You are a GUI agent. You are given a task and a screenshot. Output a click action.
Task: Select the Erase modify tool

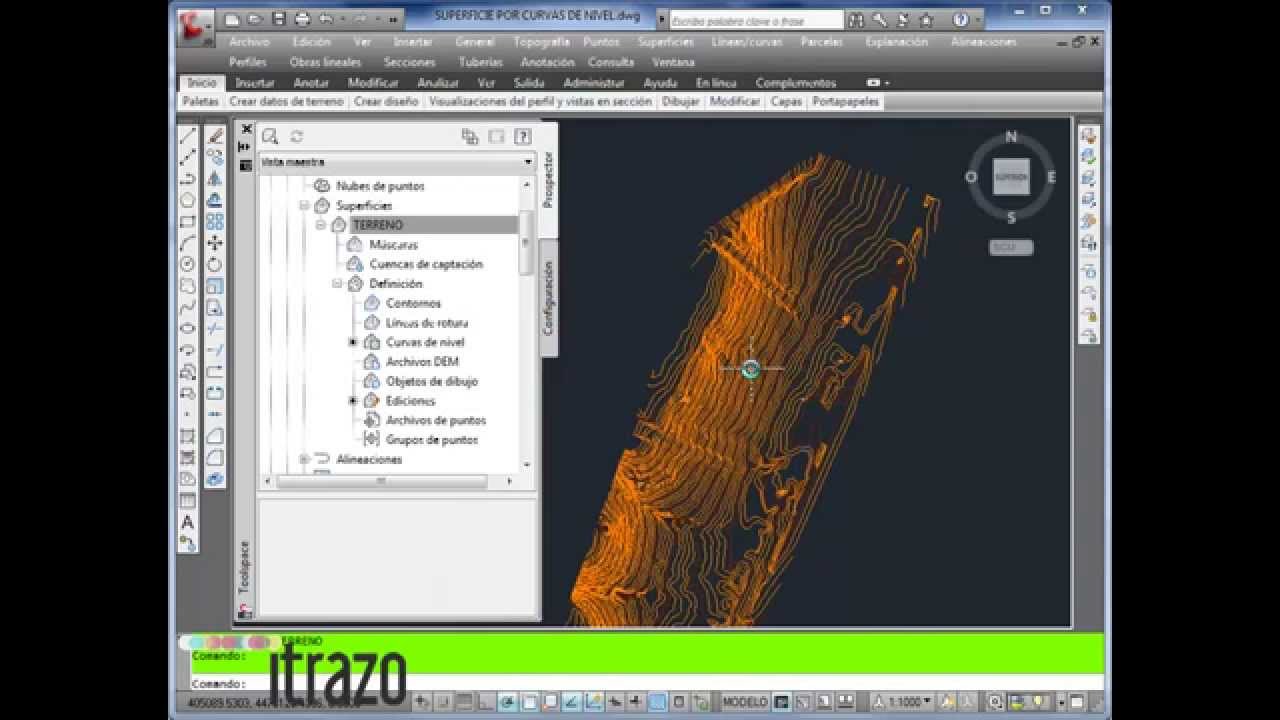(214, 136)
